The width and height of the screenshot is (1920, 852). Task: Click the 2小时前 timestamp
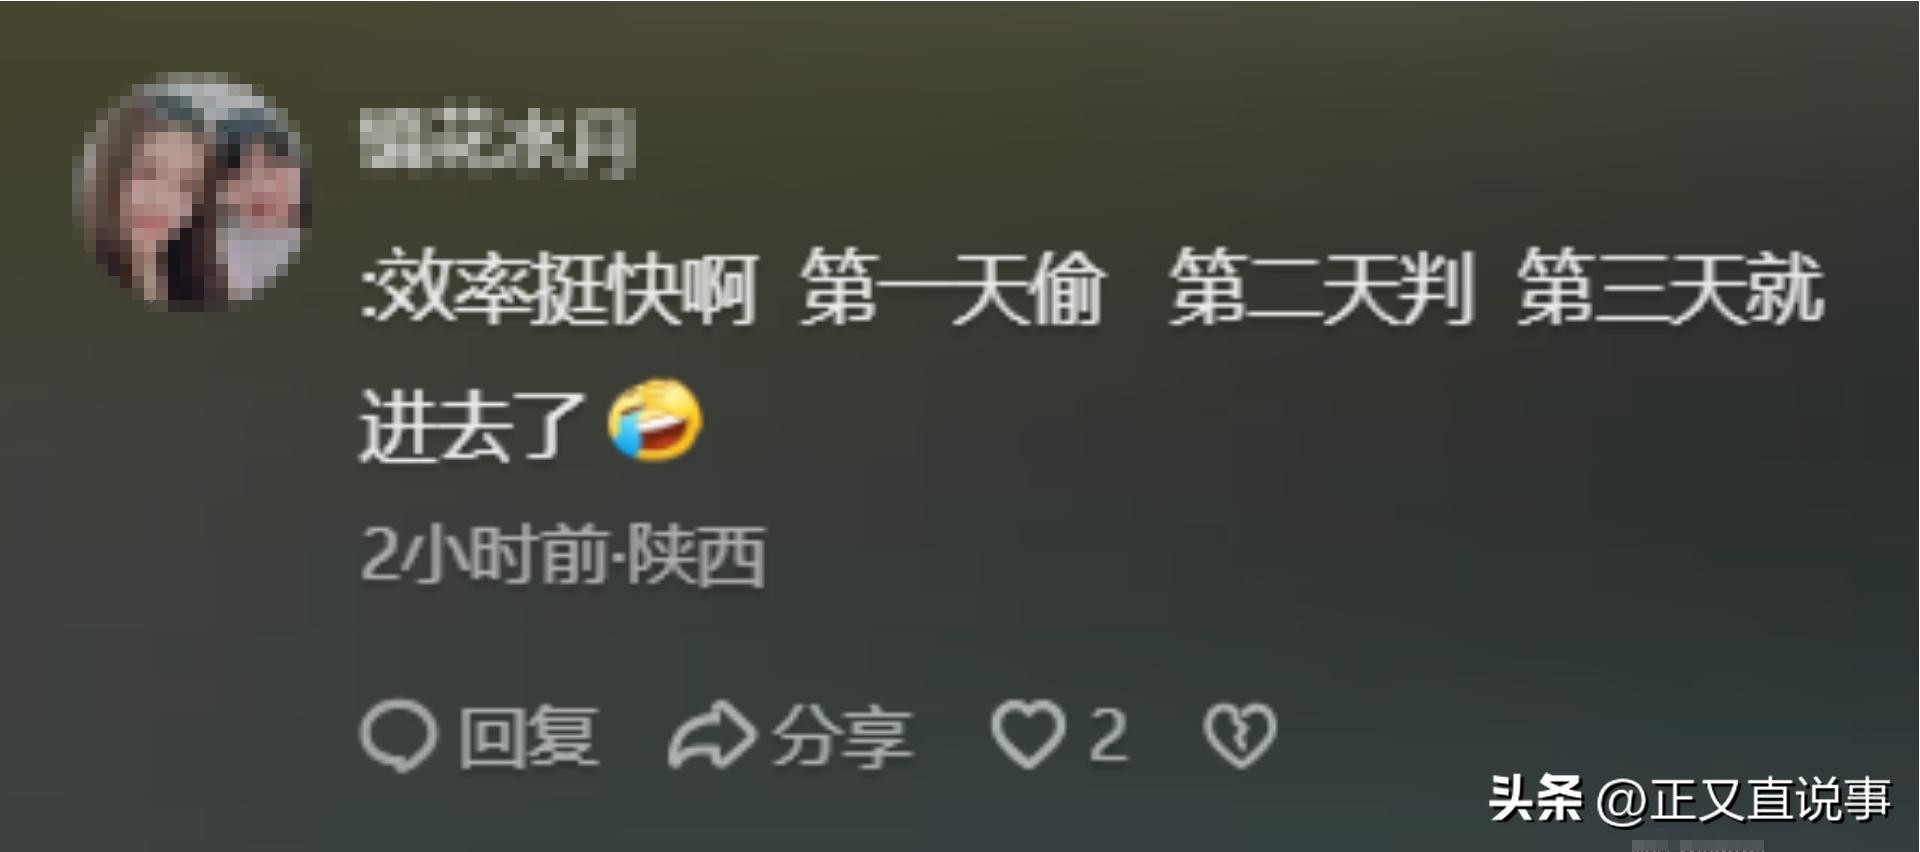point(484,555)
